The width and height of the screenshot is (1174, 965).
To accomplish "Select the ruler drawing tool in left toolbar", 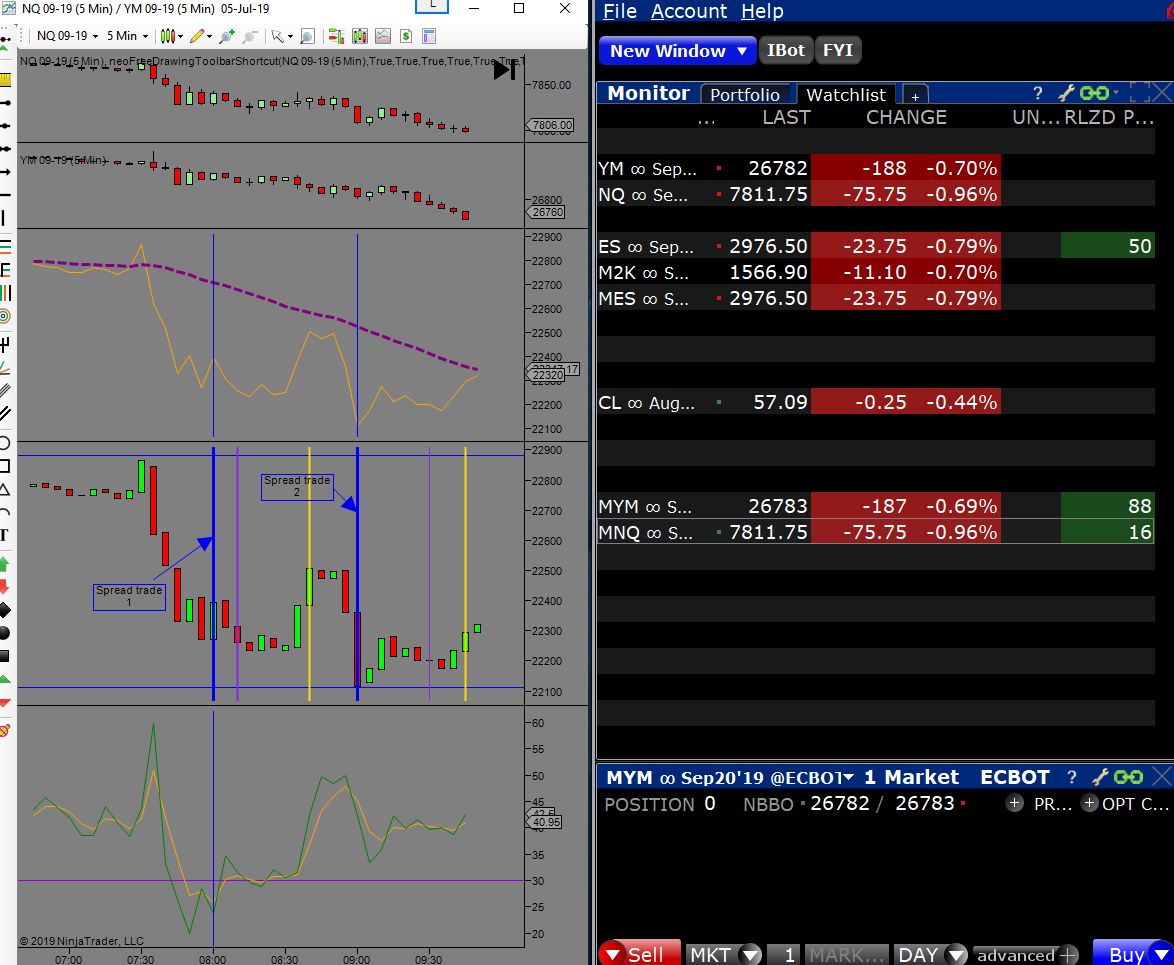I will [5, 79].
